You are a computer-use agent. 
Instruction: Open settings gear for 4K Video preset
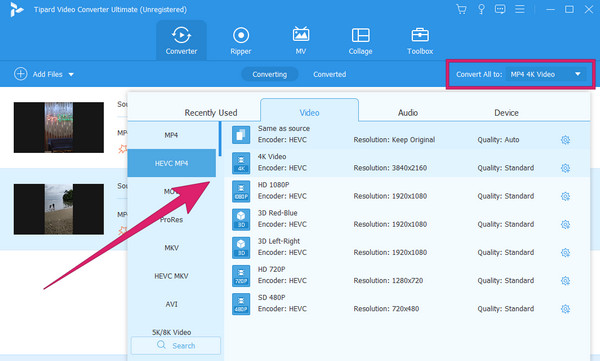pos(565,168)
